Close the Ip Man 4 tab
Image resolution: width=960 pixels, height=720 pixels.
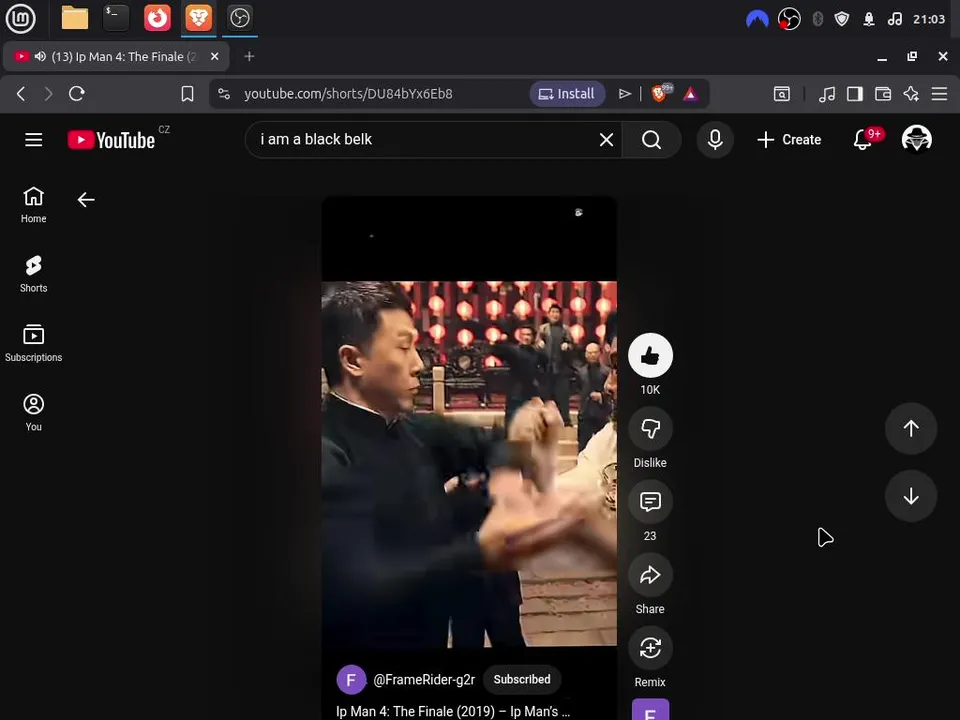[x=214, y=56]
